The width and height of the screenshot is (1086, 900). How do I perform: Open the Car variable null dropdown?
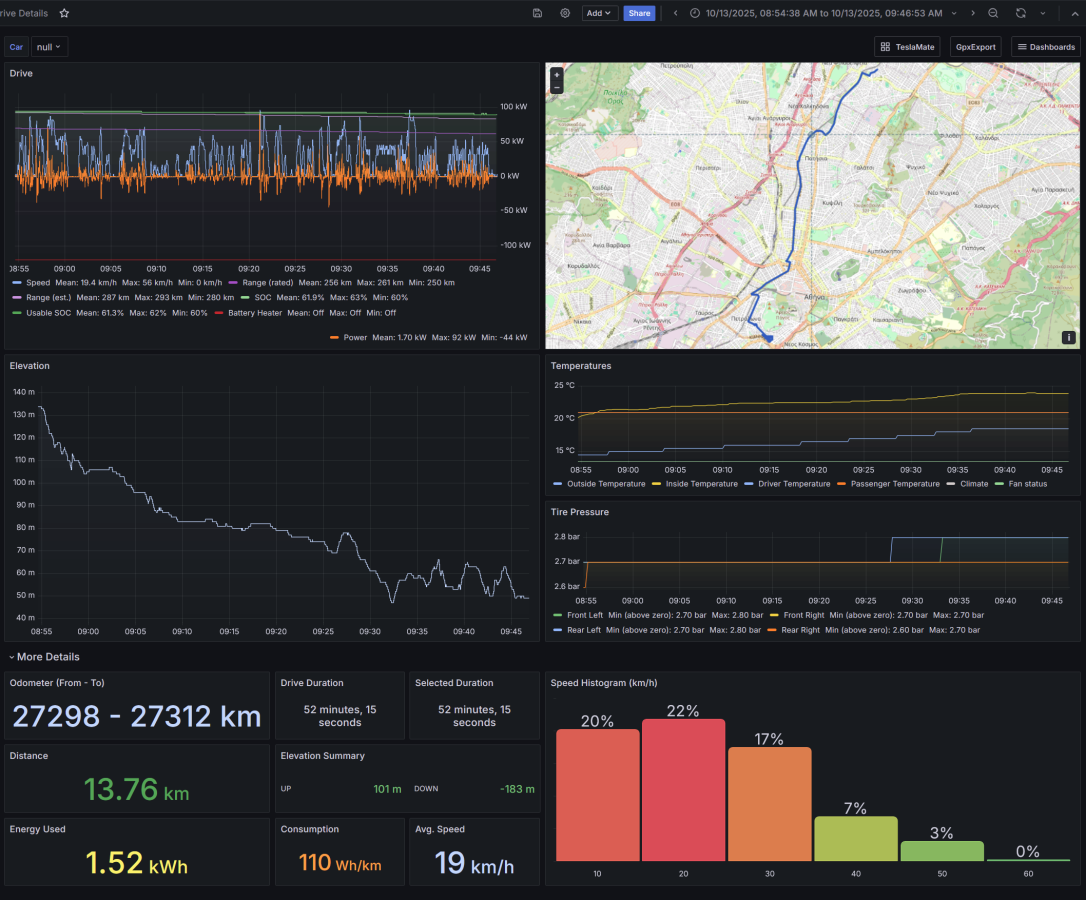tap(49, 47)
